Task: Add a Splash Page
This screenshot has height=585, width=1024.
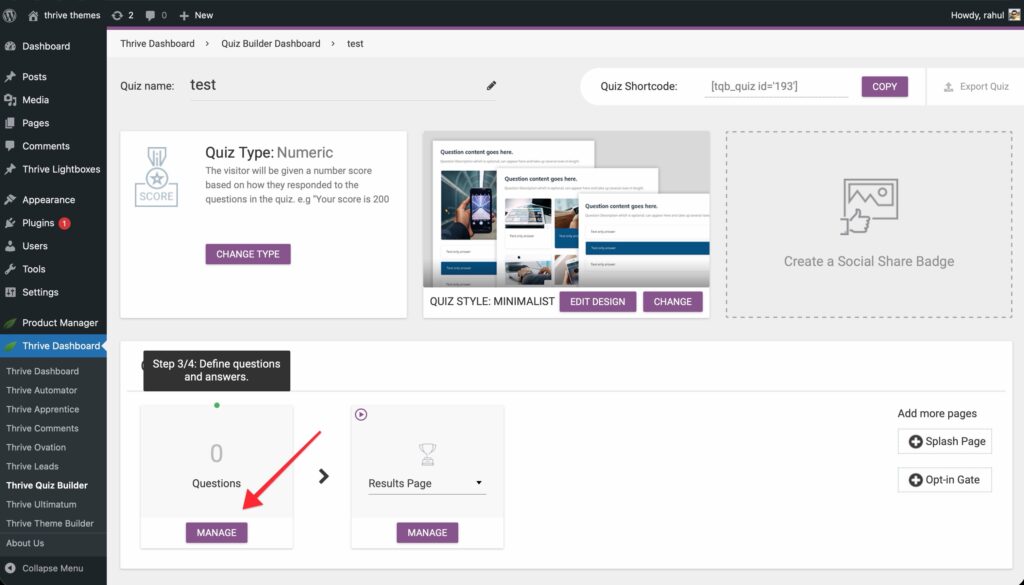Action: click(x=945, y=441)
